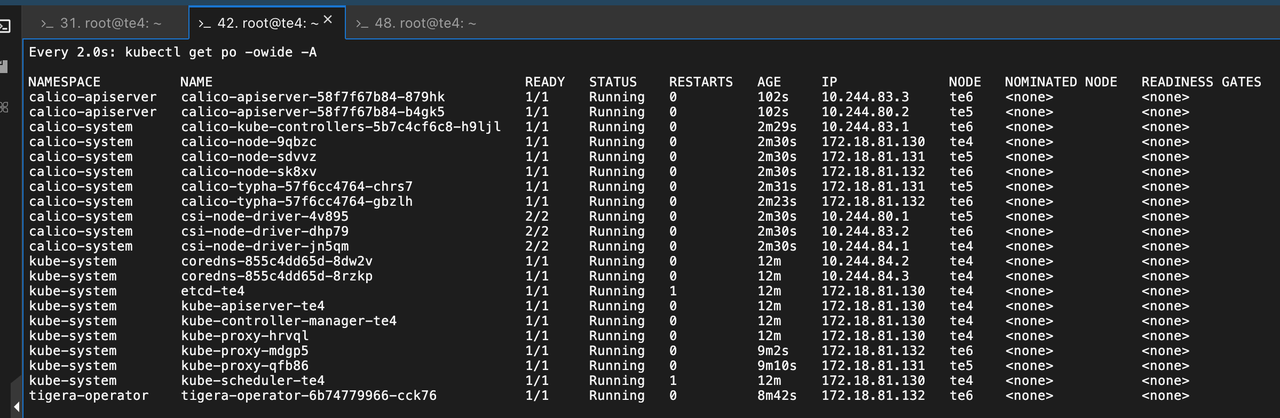Click the Running status of tigera-operator pod
Screen dimensions: 1280x418
617,397
